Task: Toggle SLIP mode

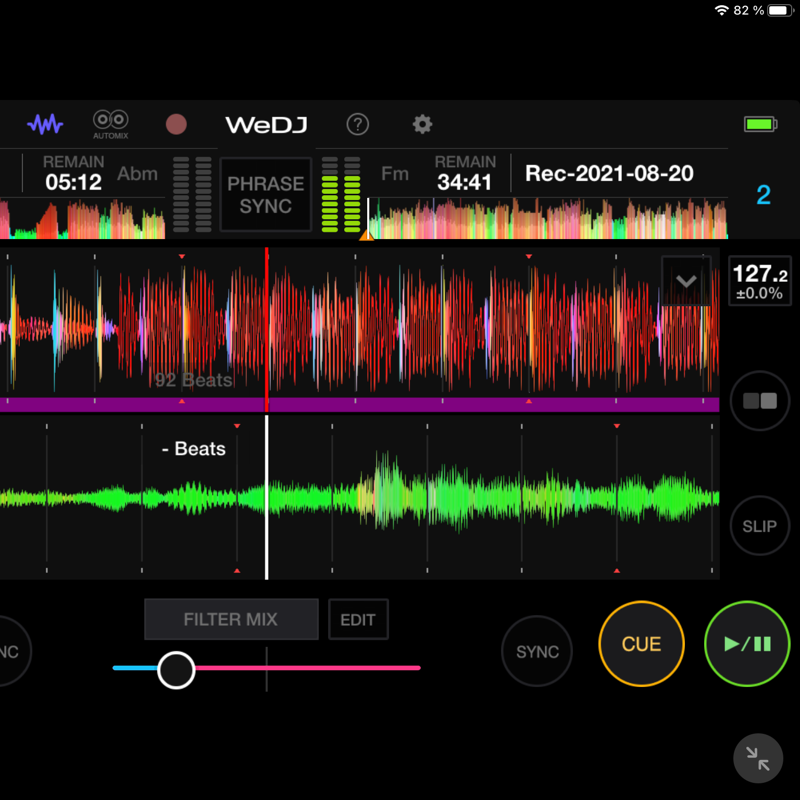Action: (760, 526)
